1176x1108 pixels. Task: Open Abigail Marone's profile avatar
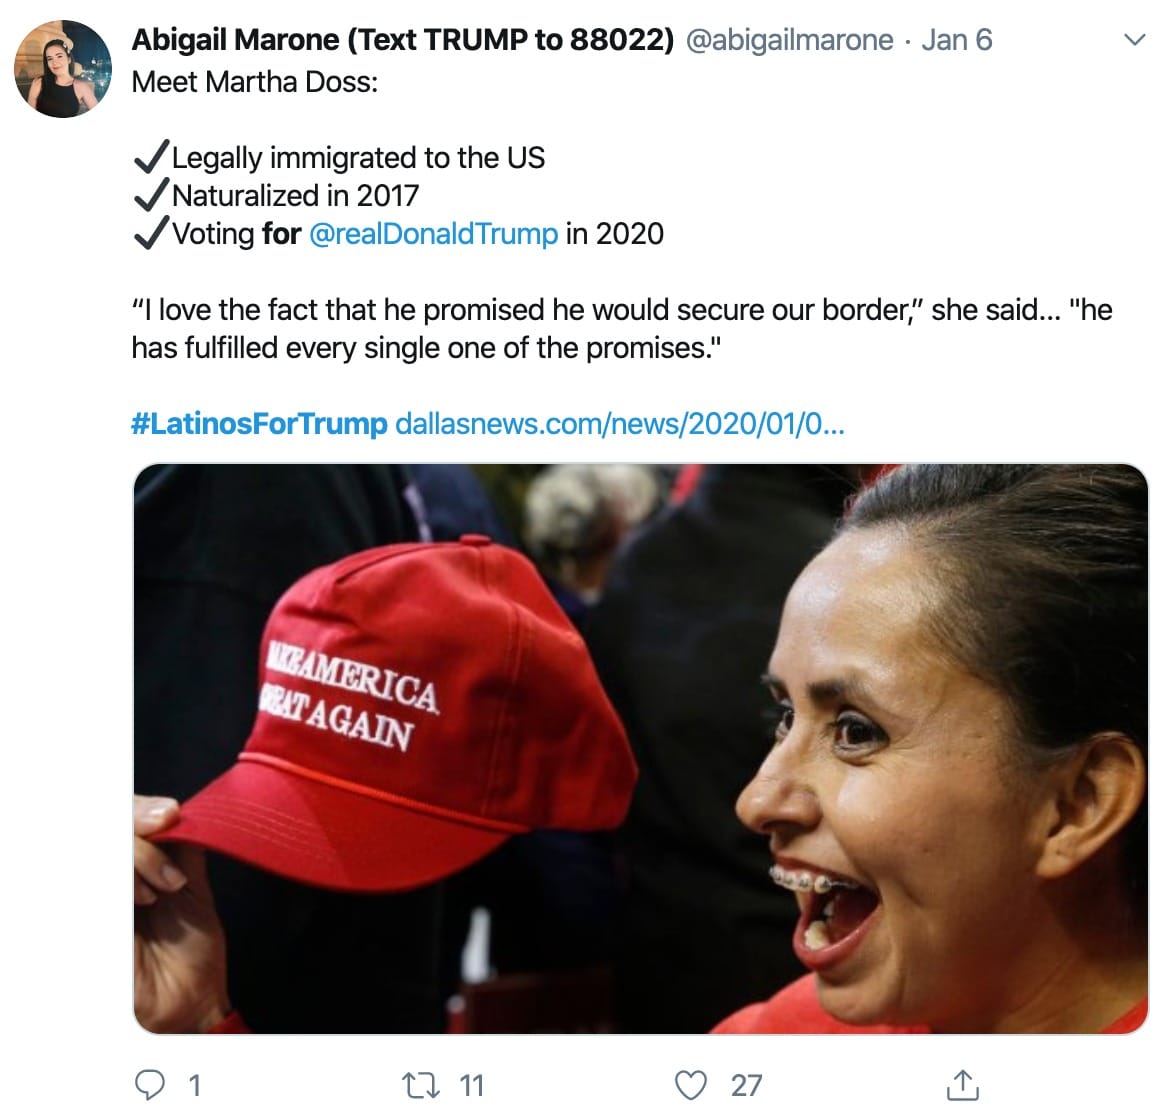click(63, 68)
